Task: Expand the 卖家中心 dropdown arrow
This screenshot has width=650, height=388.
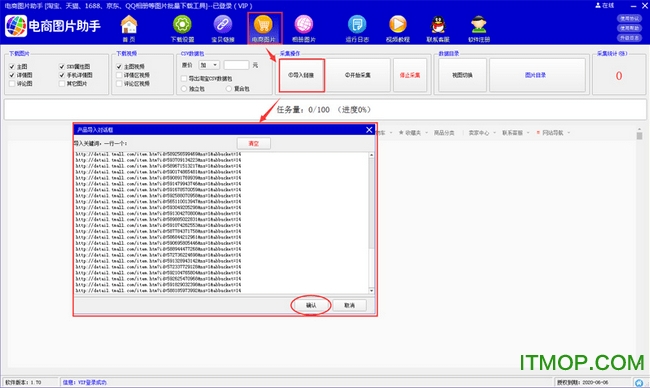Action: click(495, 133)
